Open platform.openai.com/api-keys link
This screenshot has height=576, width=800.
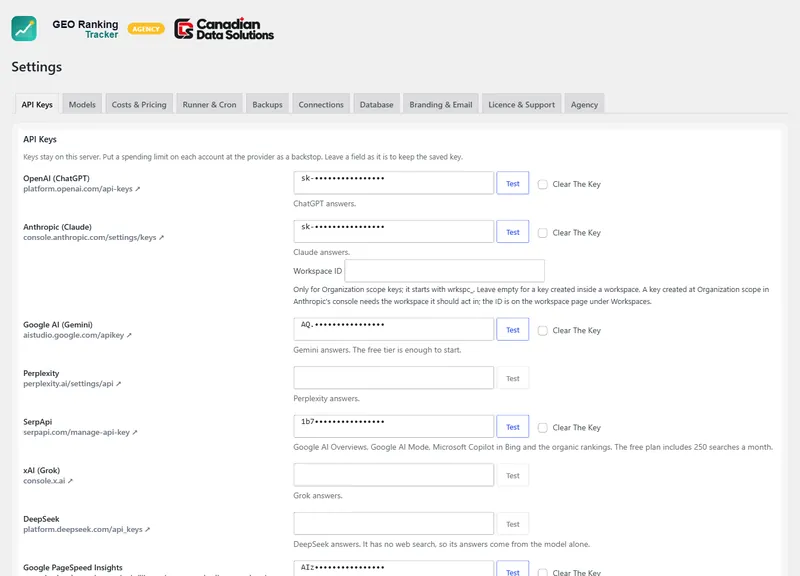point(82,189)
